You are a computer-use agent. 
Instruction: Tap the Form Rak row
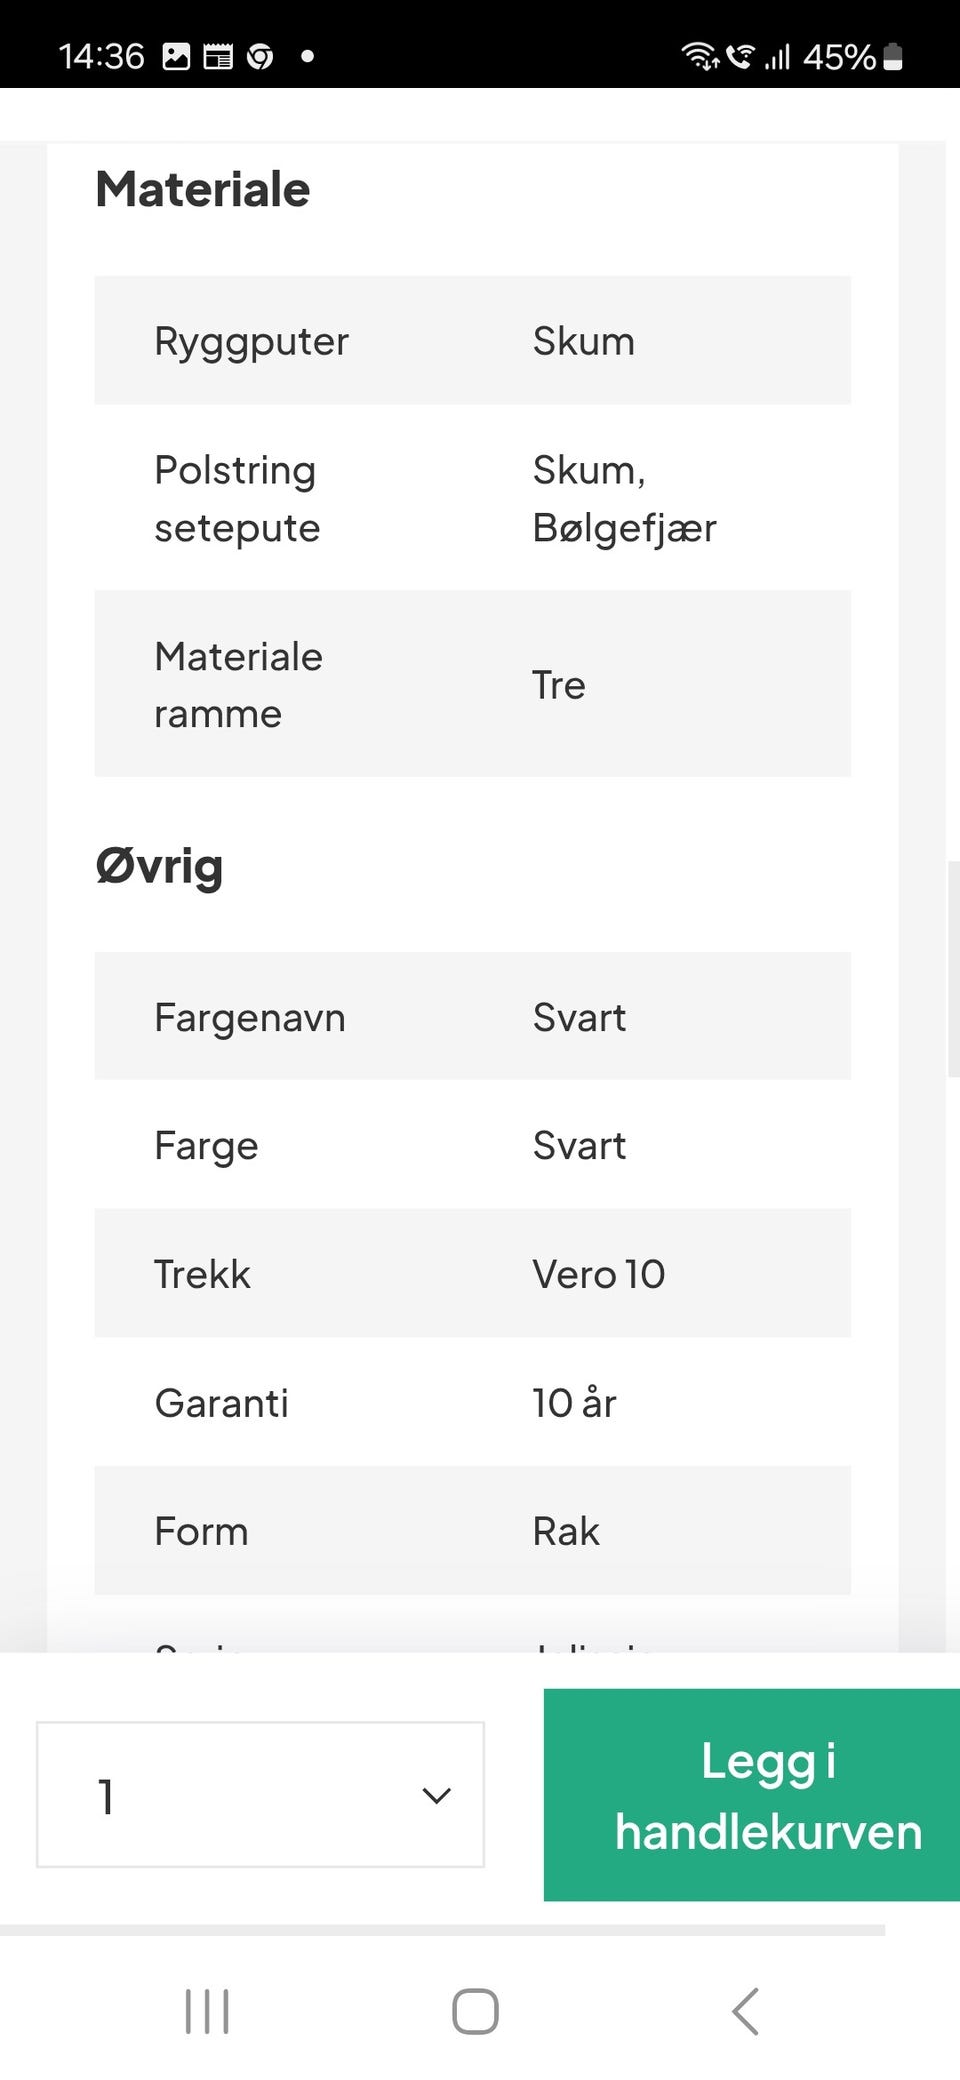(472, 1531)
